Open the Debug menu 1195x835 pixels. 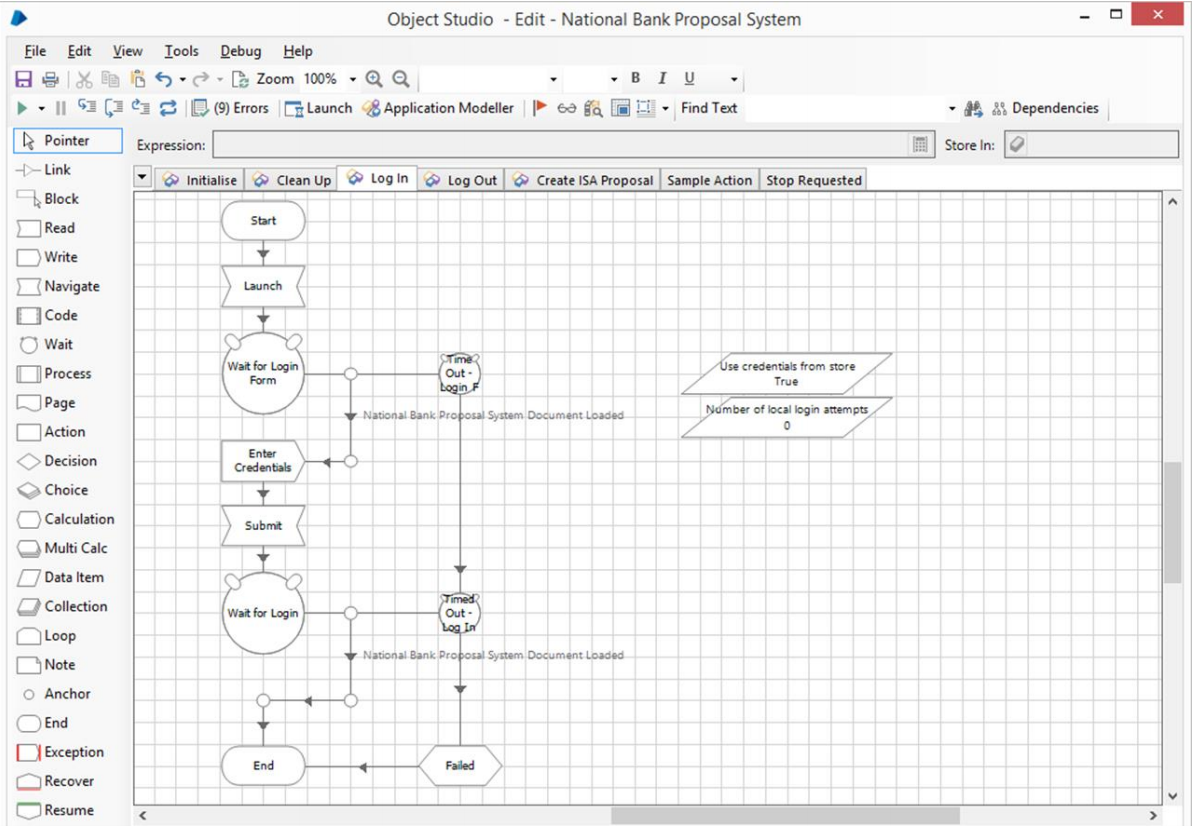coord(241,51)
